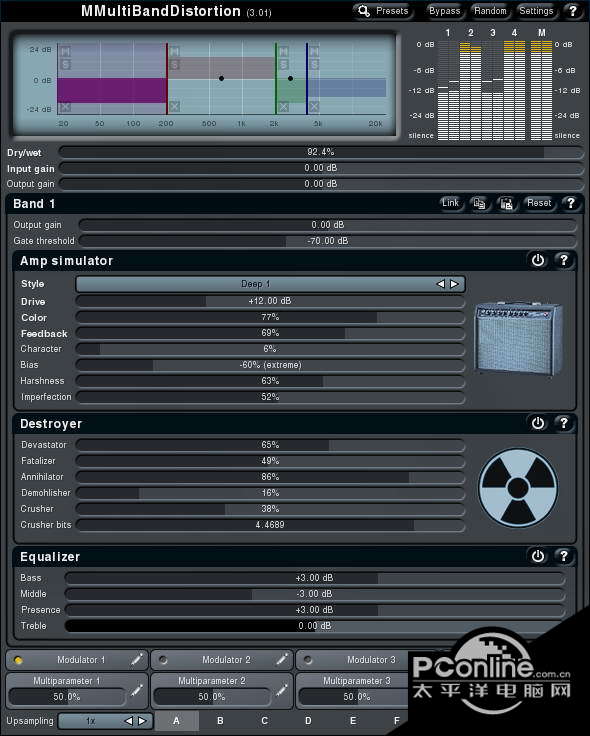The width and height of the screenshot is (590, 736).
Task: Click the Multiparameter 3 value field
Action: 353,697
